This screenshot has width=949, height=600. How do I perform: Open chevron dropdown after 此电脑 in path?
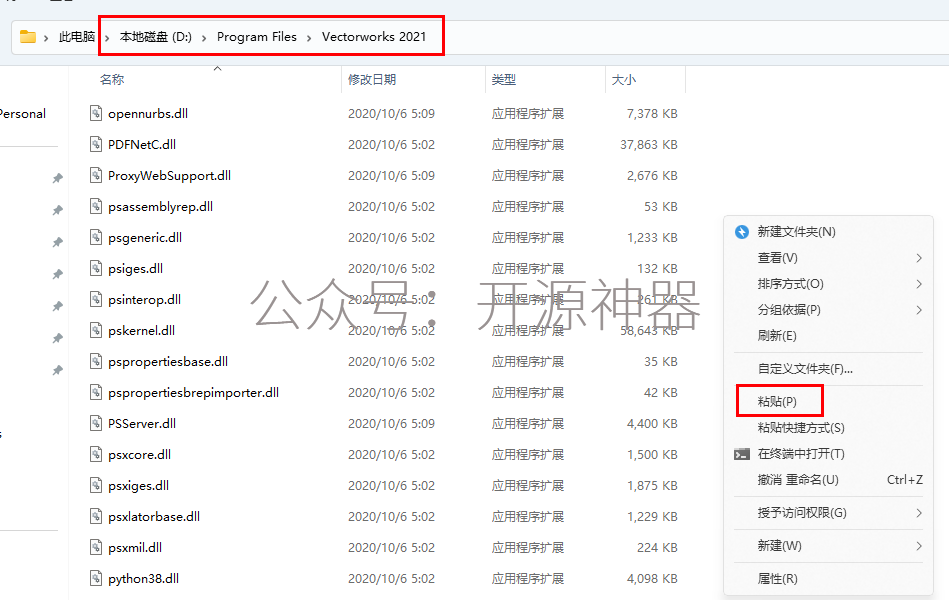pyautogui.click(x=107, y=38)
